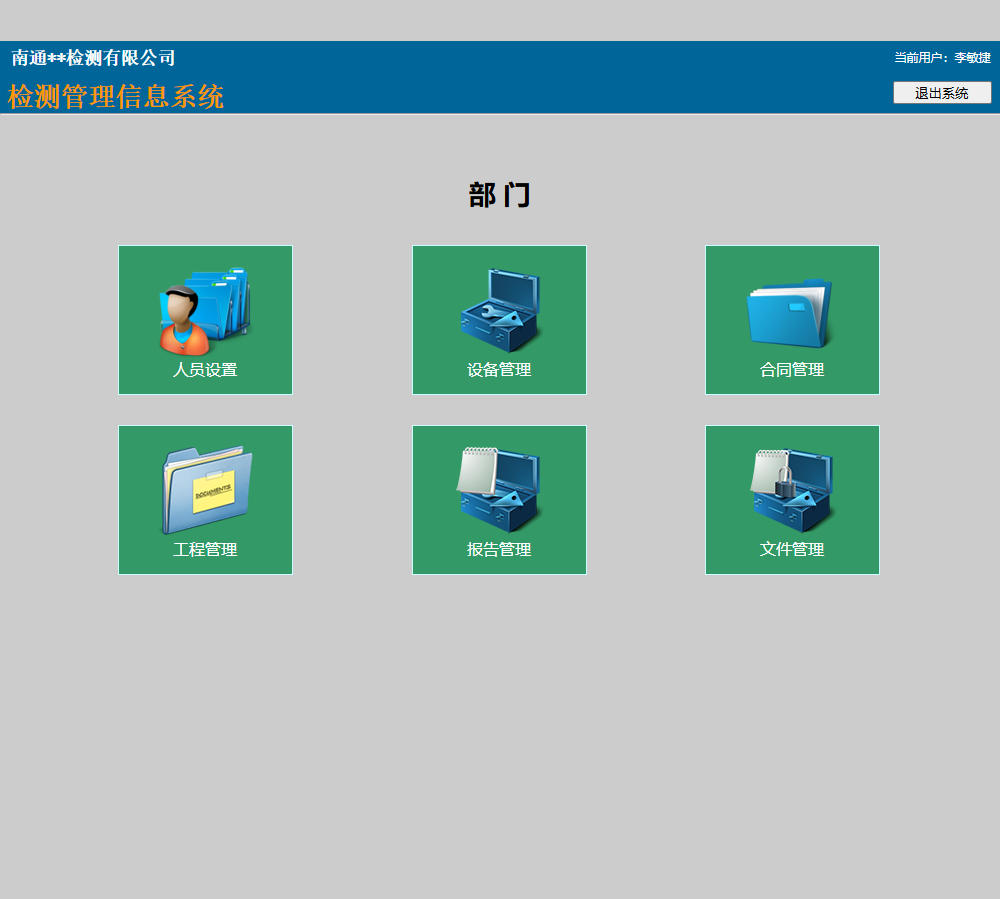Go to the 文件管理 text label
Viewport: 1000px width, 899px height.
click(792, 550)
